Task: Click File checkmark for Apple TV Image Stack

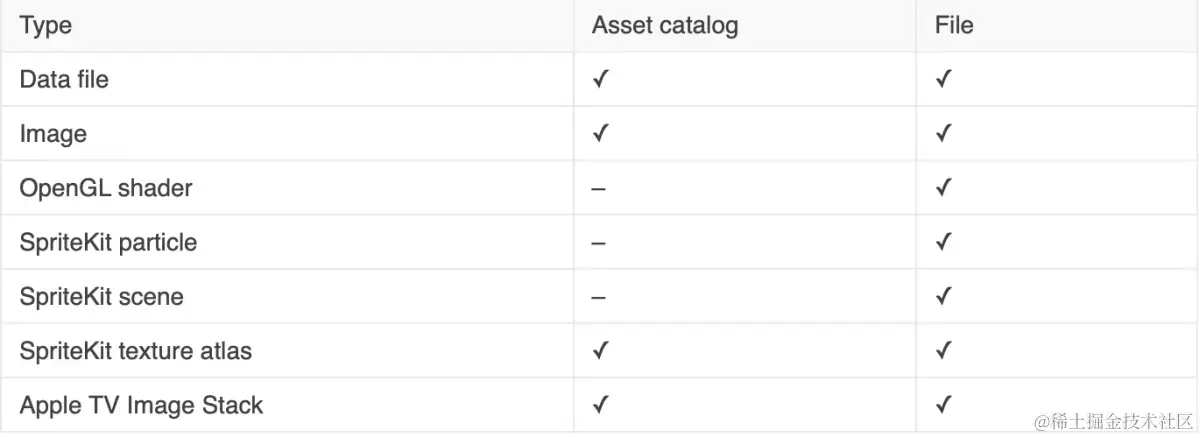Action: [943, 406]
